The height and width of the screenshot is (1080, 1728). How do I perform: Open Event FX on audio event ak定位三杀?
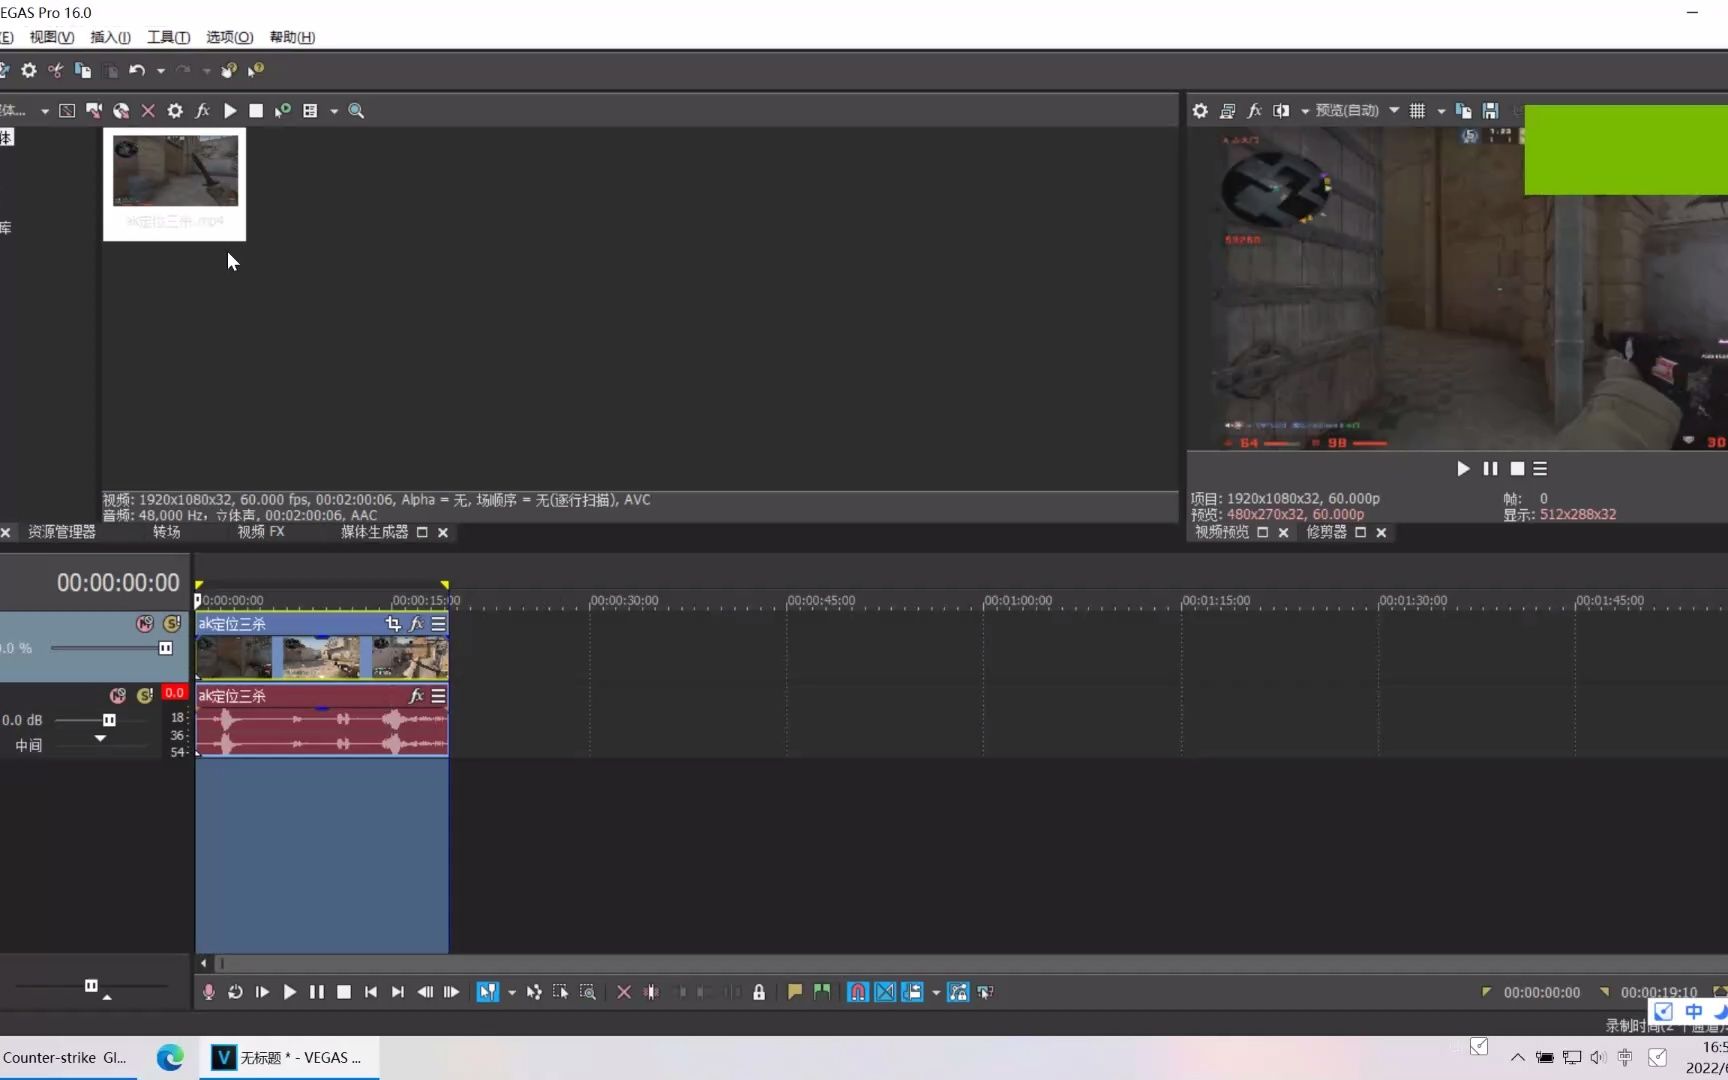pyautogui.click(x=416, y=696)
